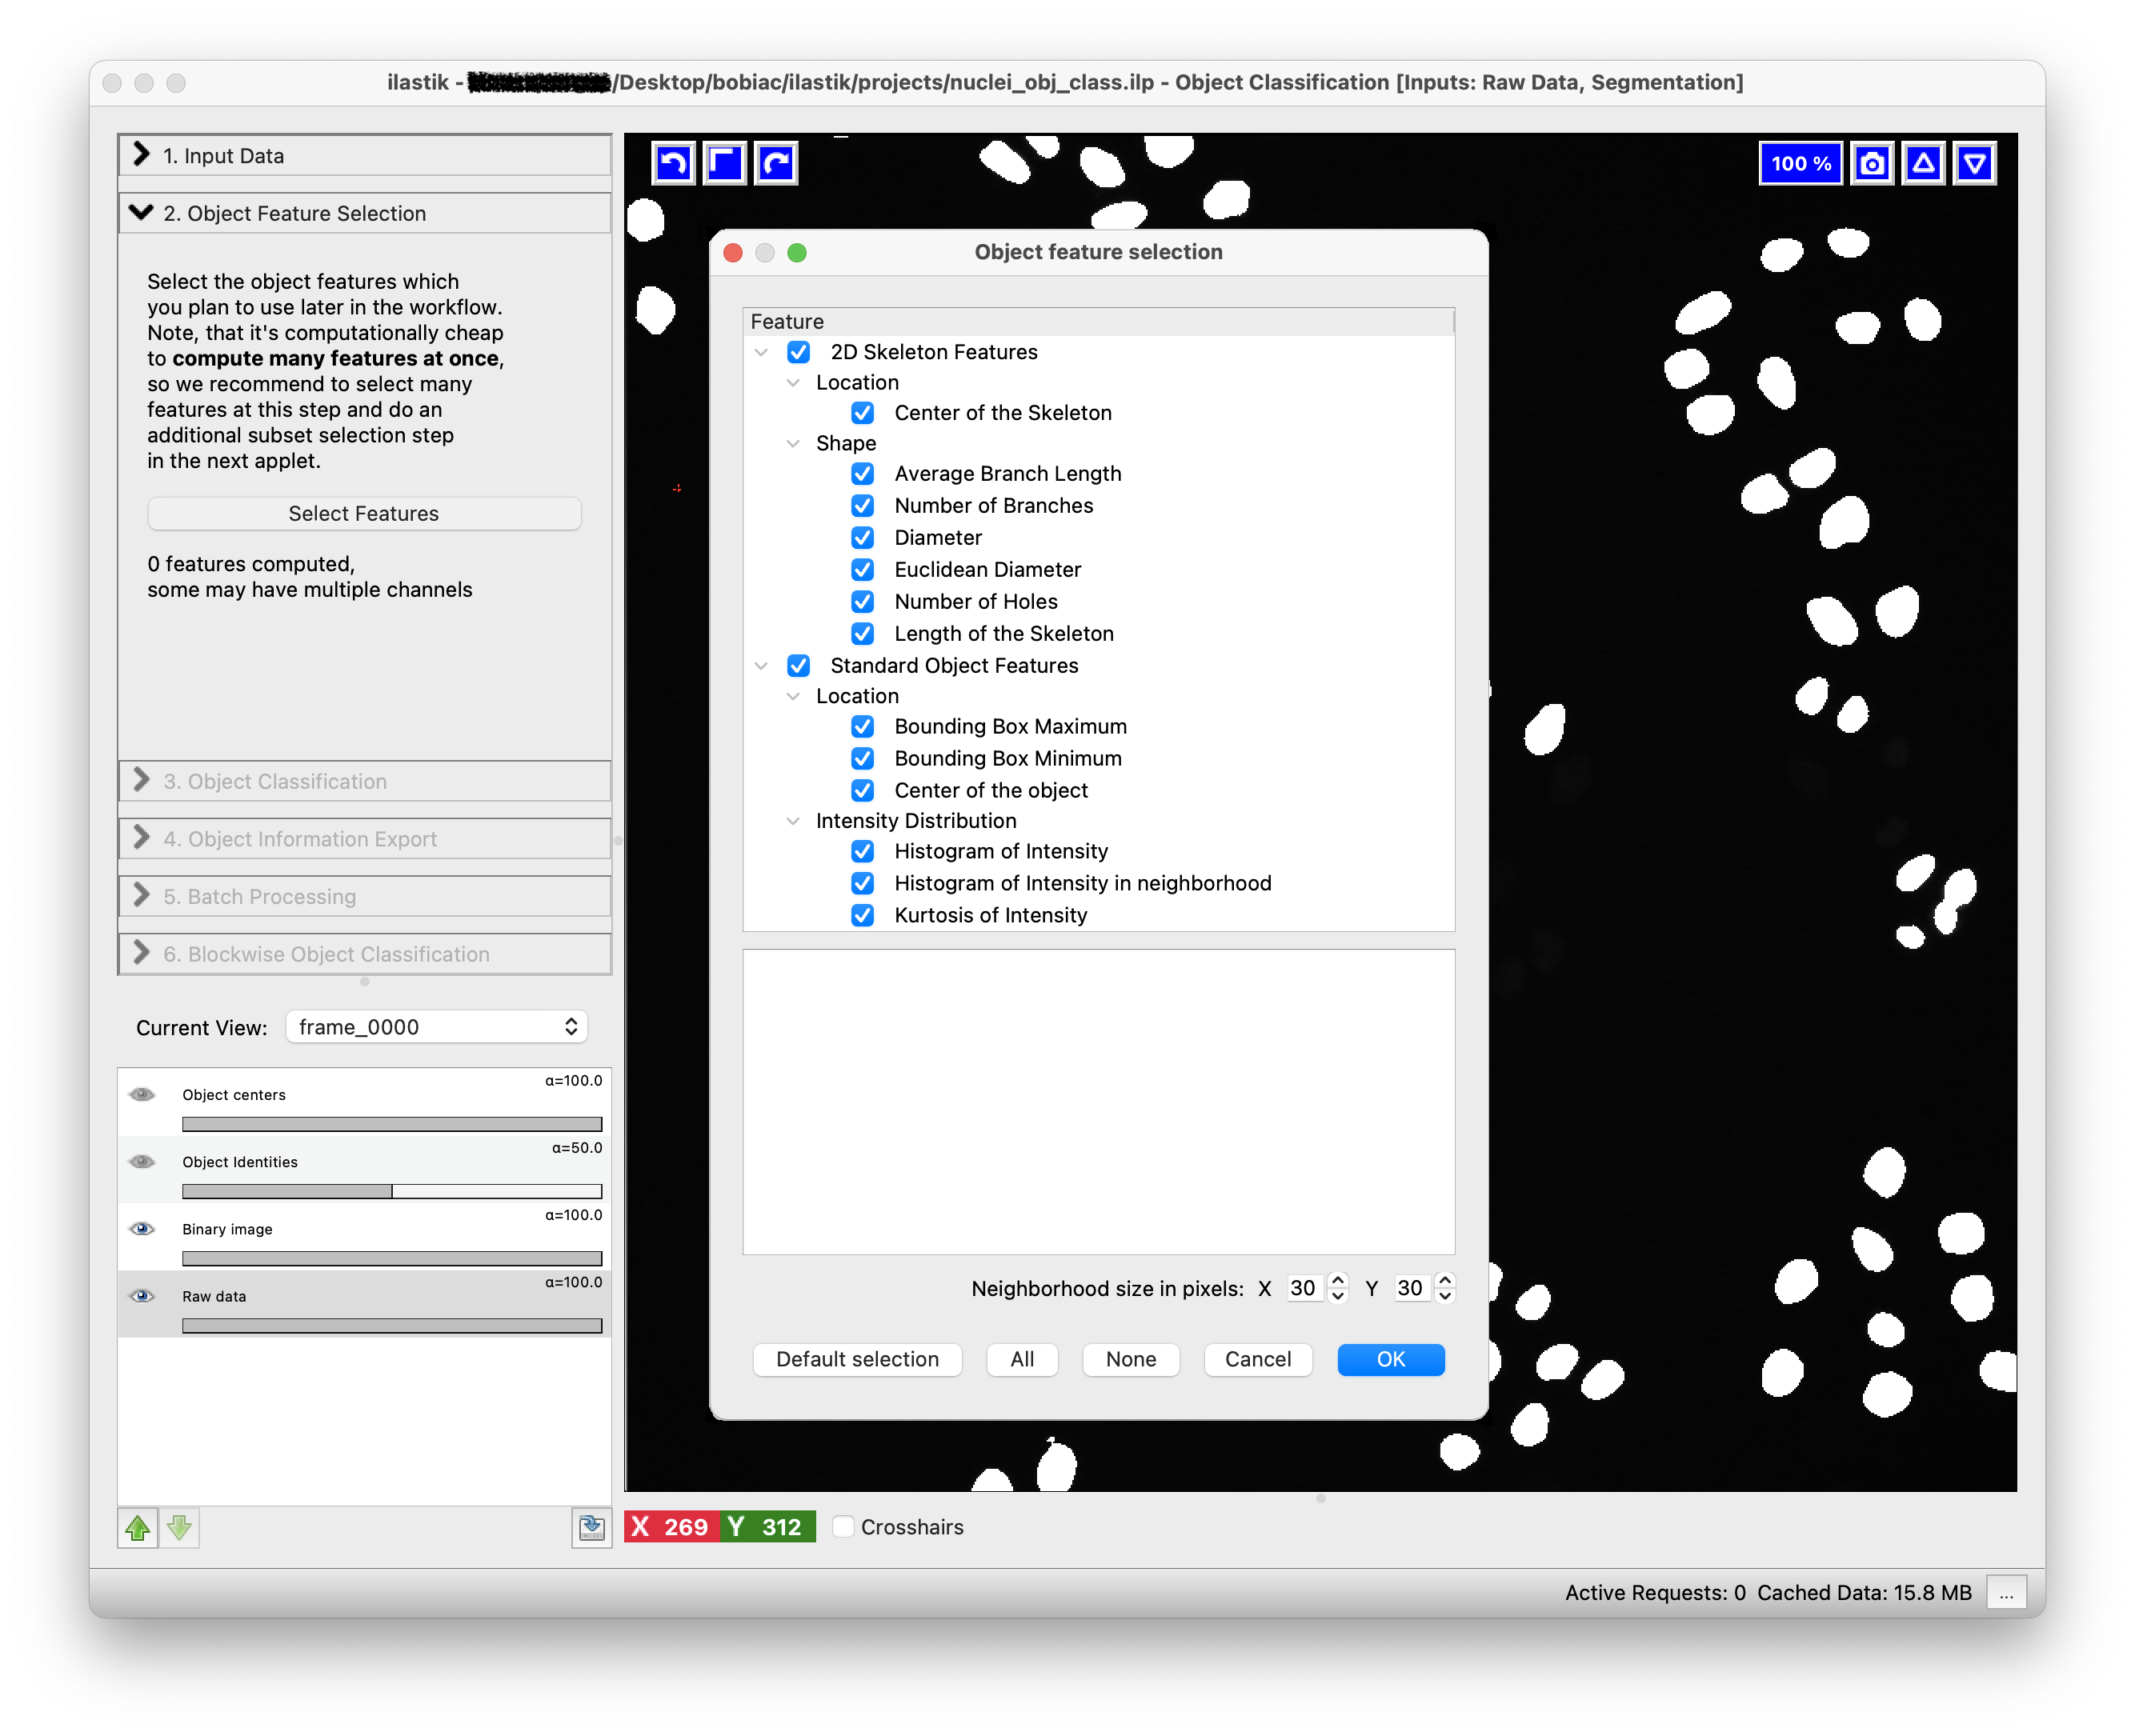This screenshot has height=1736, width=2135.
Task: Click the camera snapshot icon
Action: (1872, 163)
